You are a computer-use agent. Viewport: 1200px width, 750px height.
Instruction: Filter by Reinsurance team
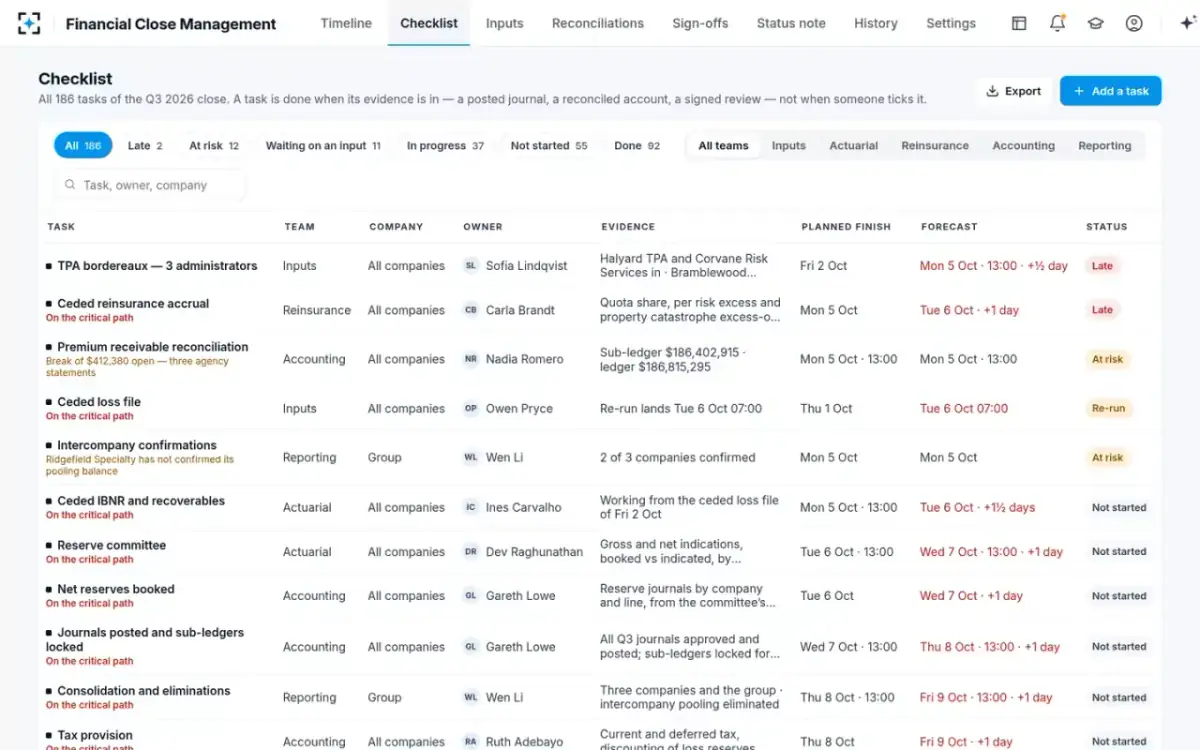pos(935,145)
